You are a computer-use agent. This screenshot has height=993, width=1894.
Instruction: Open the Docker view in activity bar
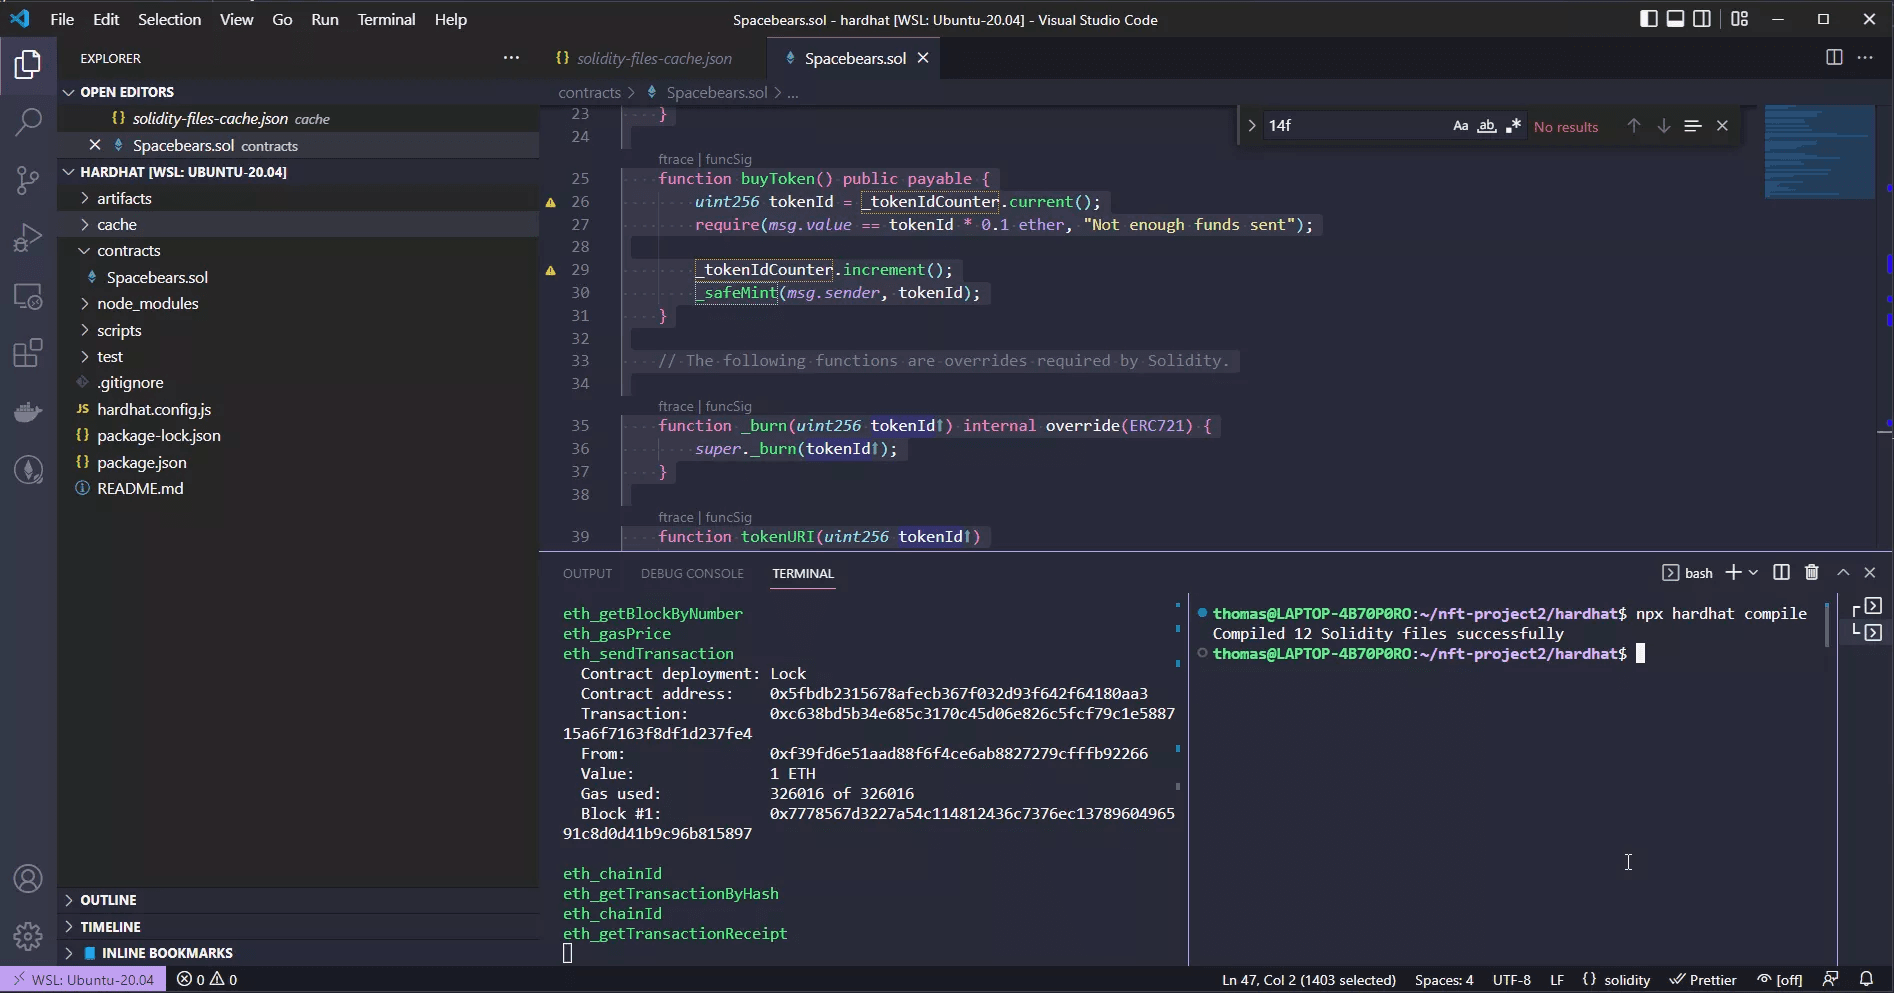pyautogui.click(x=28, y=412)
